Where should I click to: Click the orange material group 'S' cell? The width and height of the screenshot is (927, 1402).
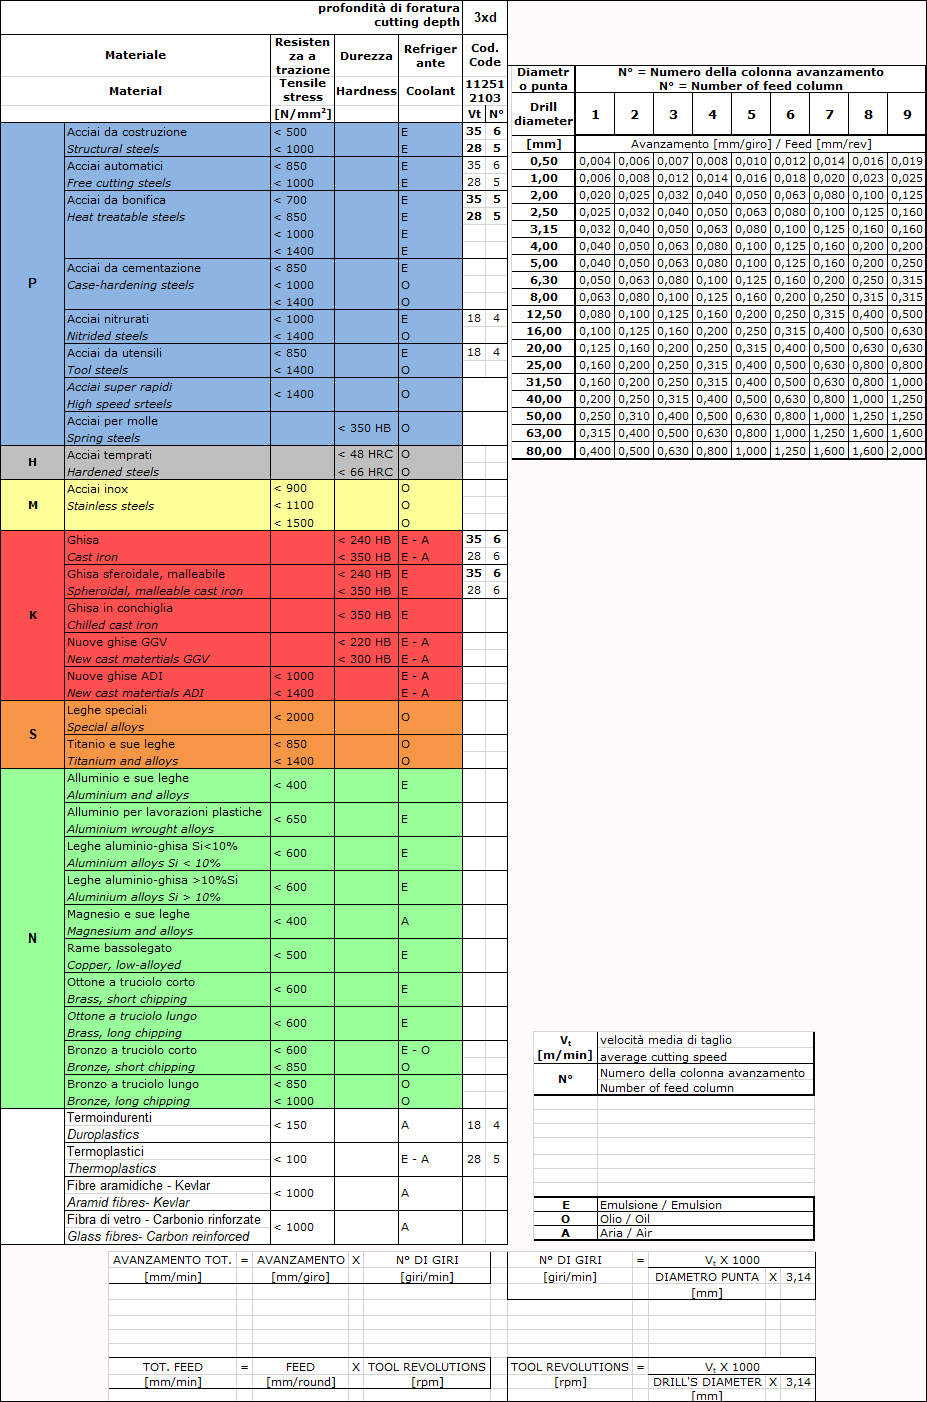[x=33, y=735]
